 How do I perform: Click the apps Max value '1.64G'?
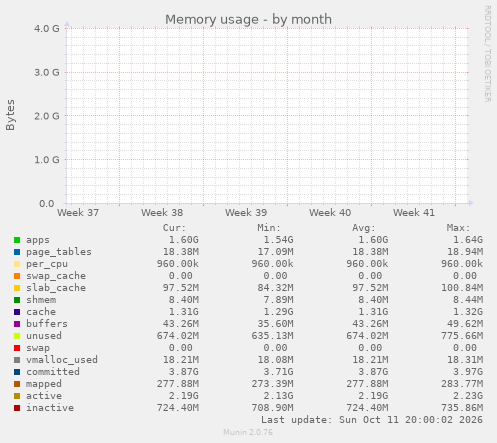tap(468, 240)
